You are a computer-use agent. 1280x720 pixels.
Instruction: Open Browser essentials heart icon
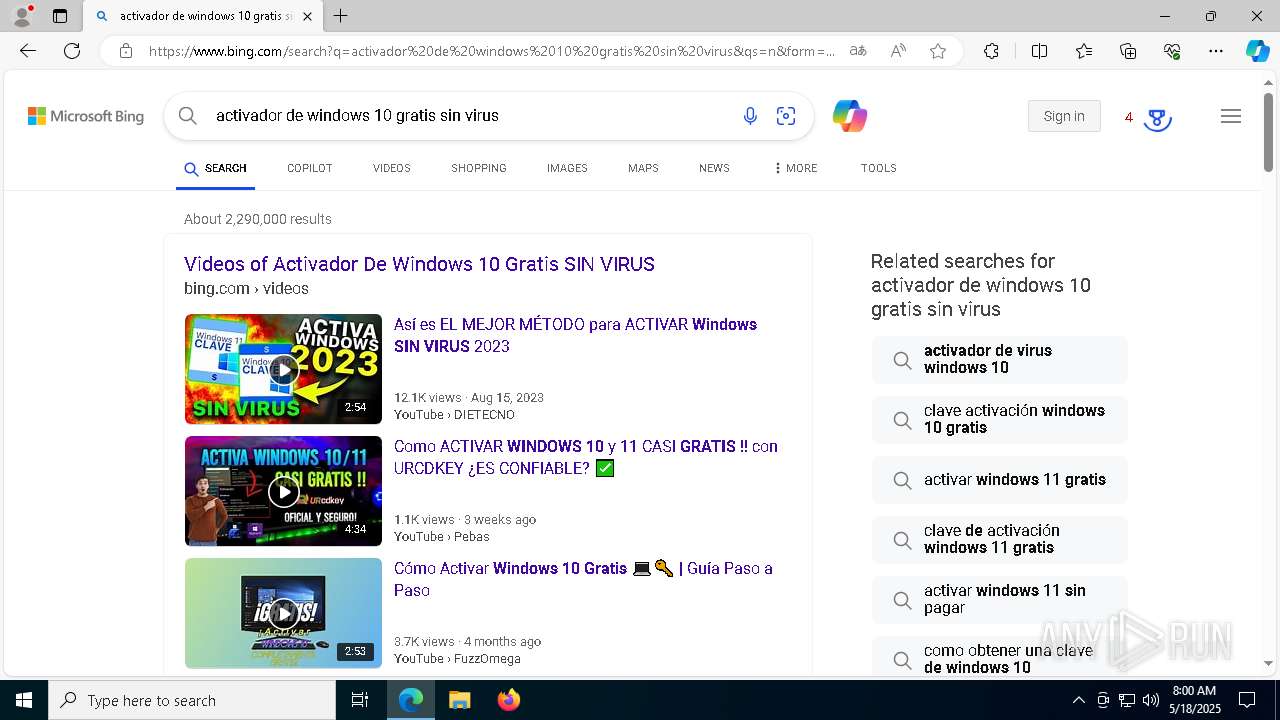(x=1172, y=51)
